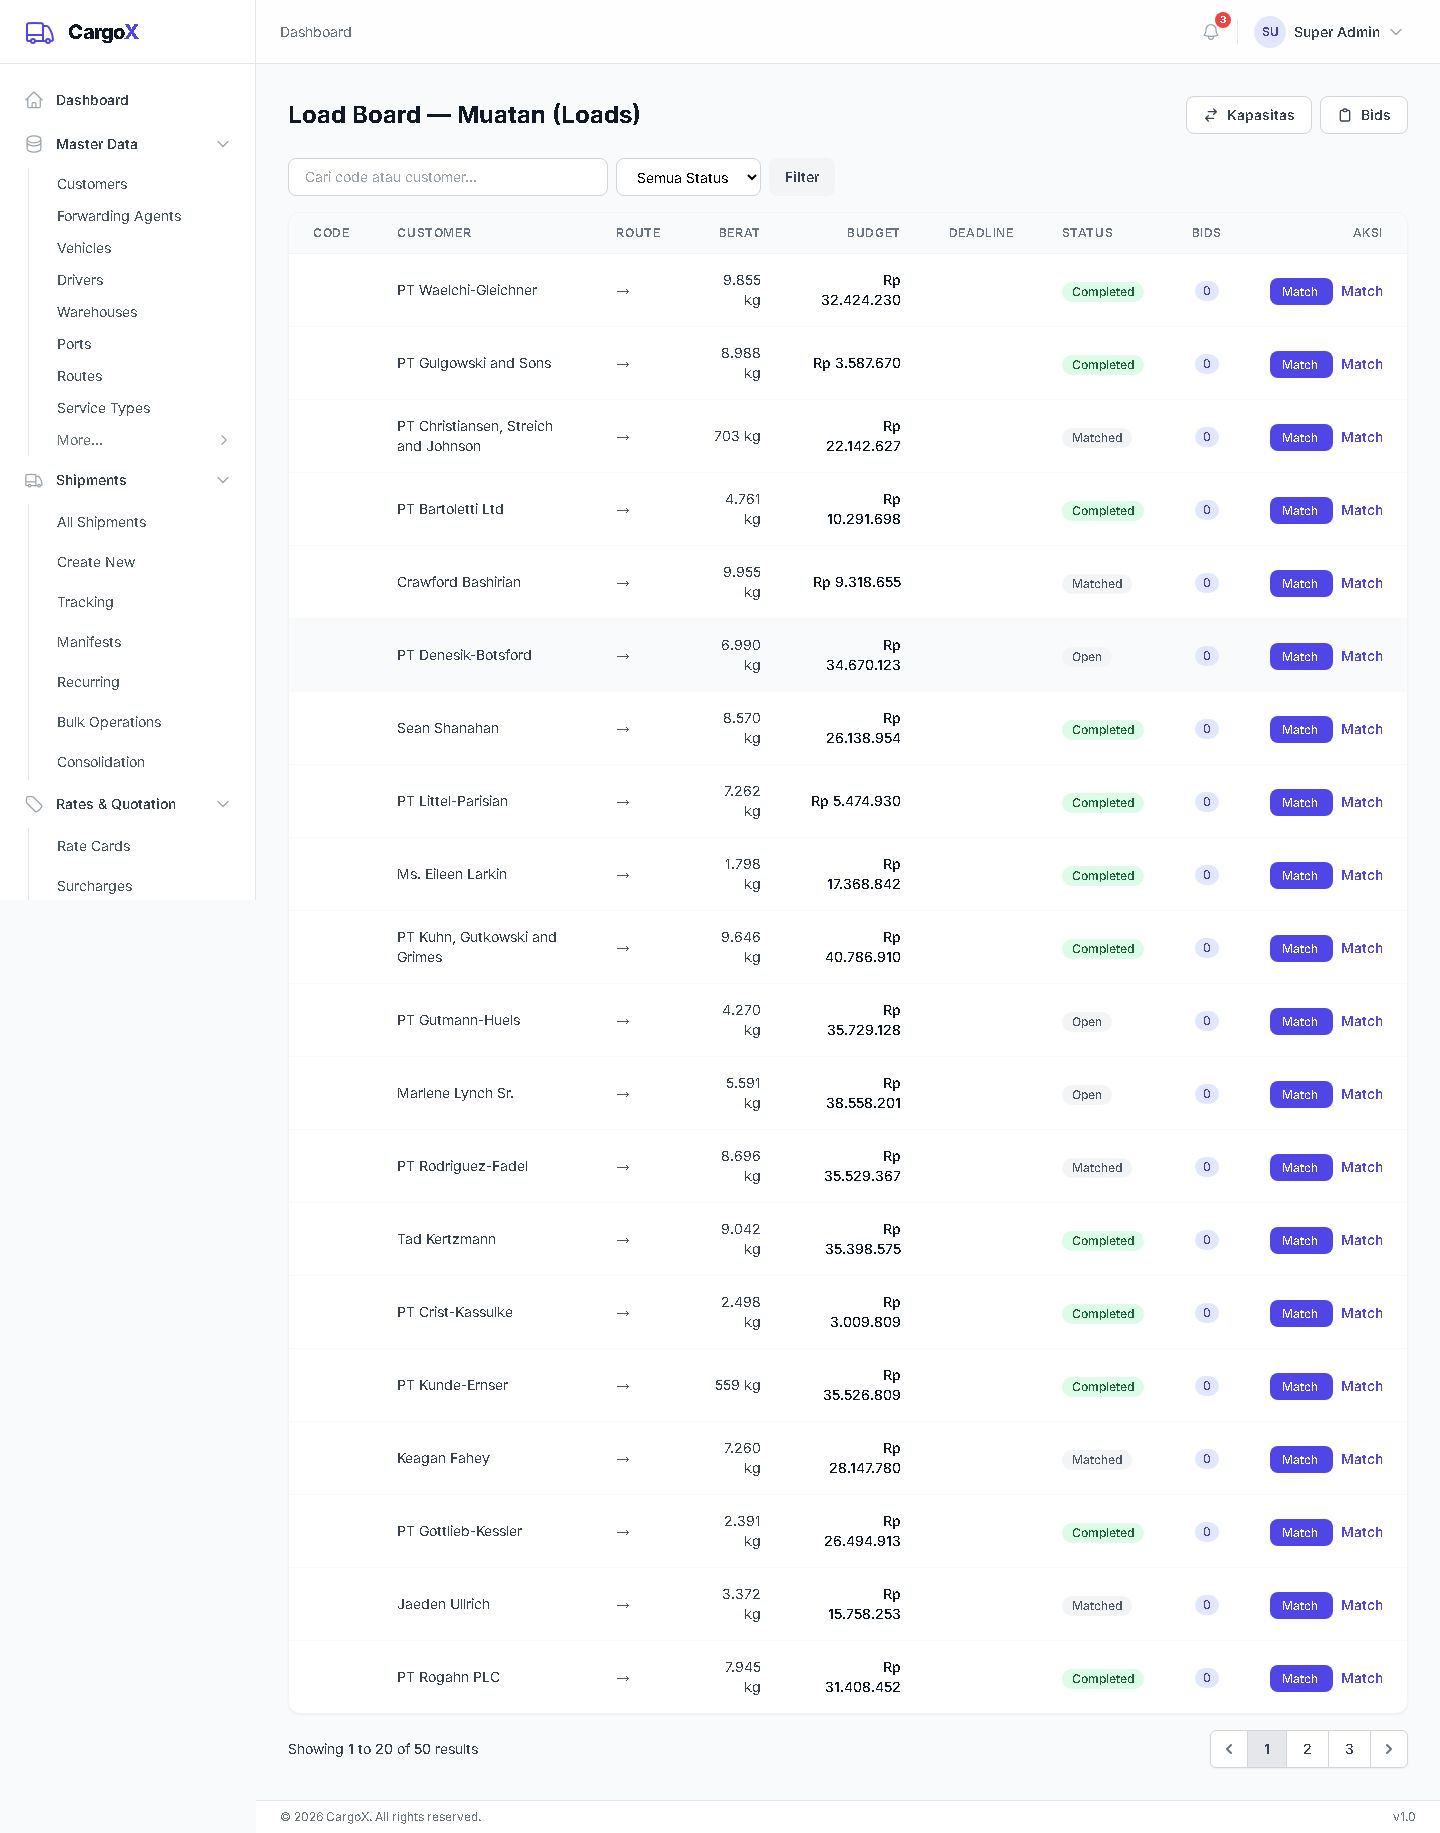The width and height of the screenshot is (1440, 1833).
Task: Collapse the Master Data section chevron
Action: coord(223,144)
